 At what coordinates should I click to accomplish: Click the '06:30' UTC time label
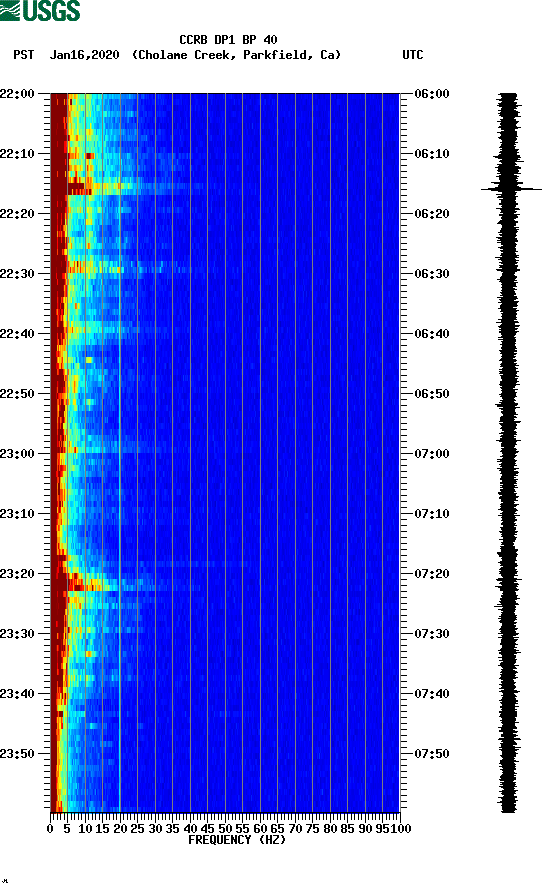tap(432, 274)
